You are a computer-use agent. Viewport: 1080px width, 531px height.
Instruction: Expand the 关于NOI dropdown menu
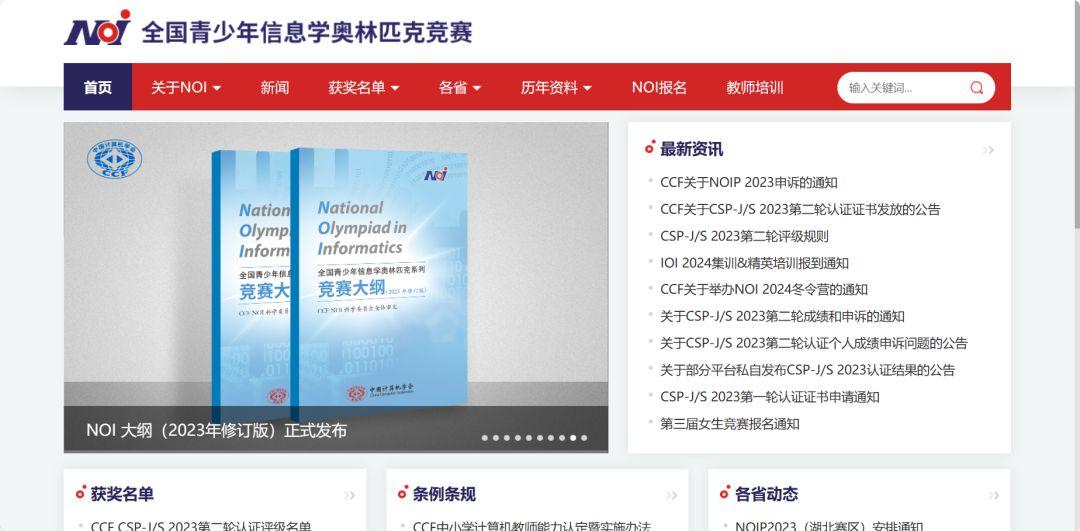coord(186,87)
